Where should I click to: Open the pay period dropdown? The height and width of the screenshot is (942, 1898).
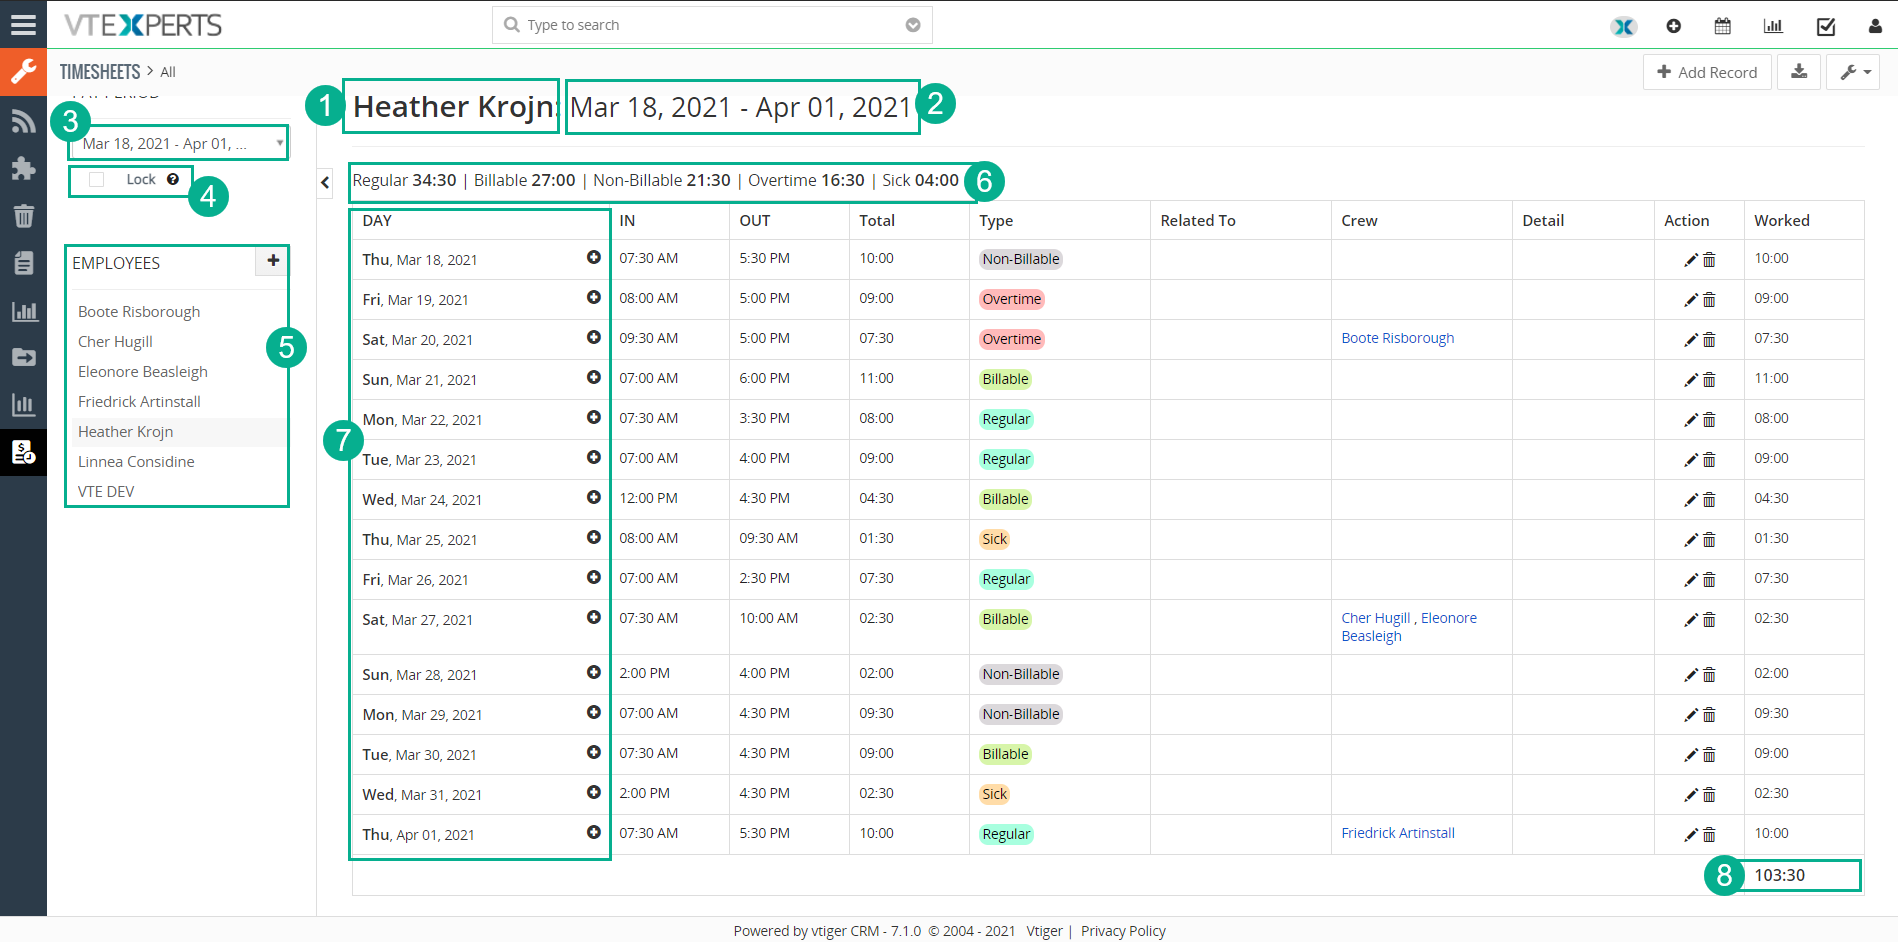(x=179, y=143)
